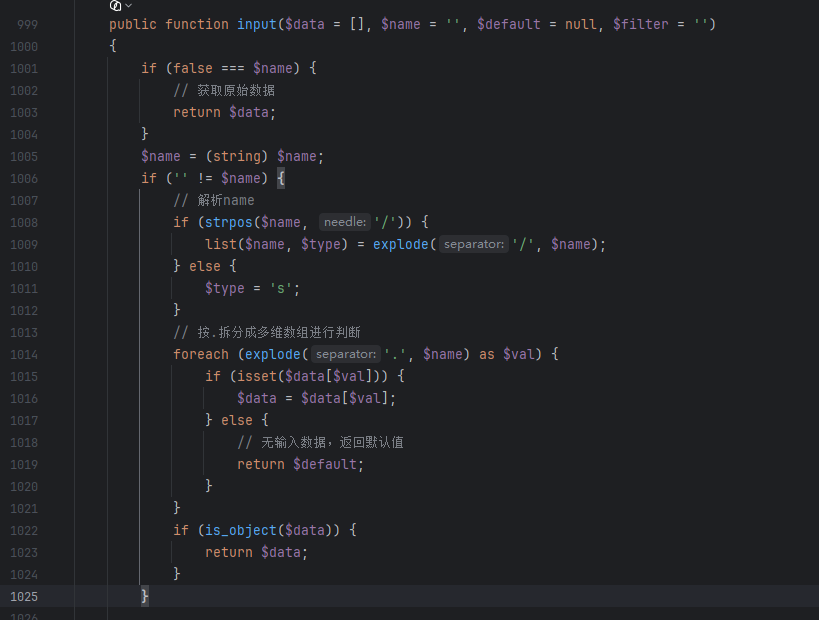Click the 'strpos' call on line 1008
Viewport: 819px width, 620px height.
coord(229,222)
